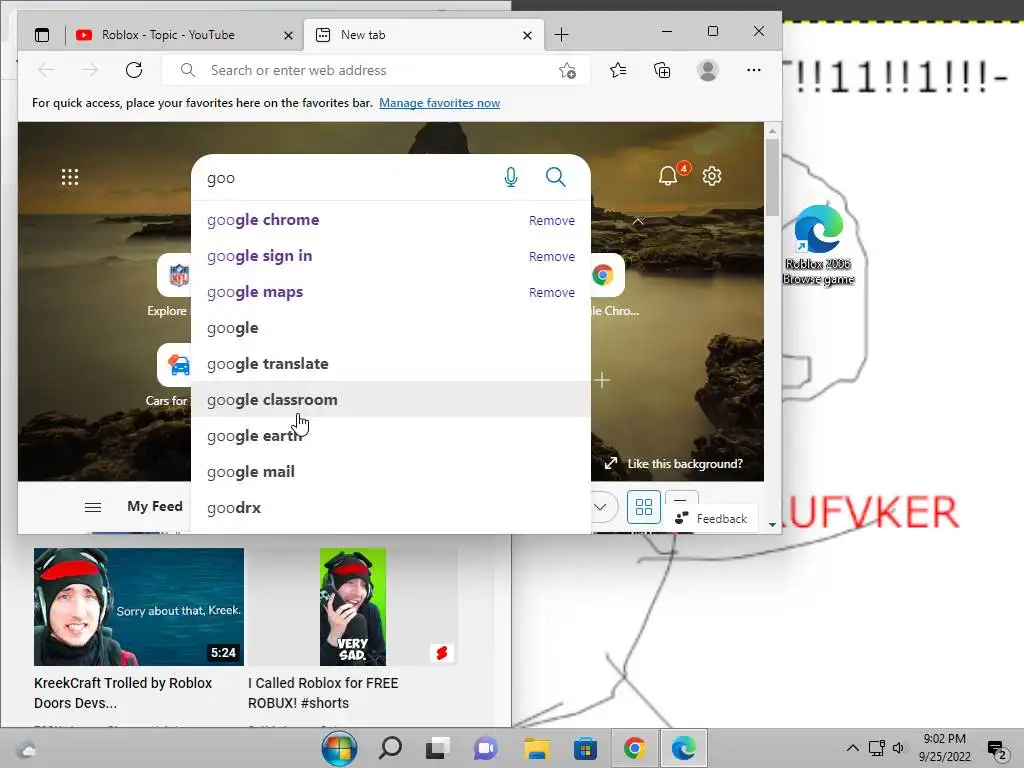Viewport: 1024px width, 768px height.
Task: Open the Edge profile avatar
Action: tap(707, 70)
